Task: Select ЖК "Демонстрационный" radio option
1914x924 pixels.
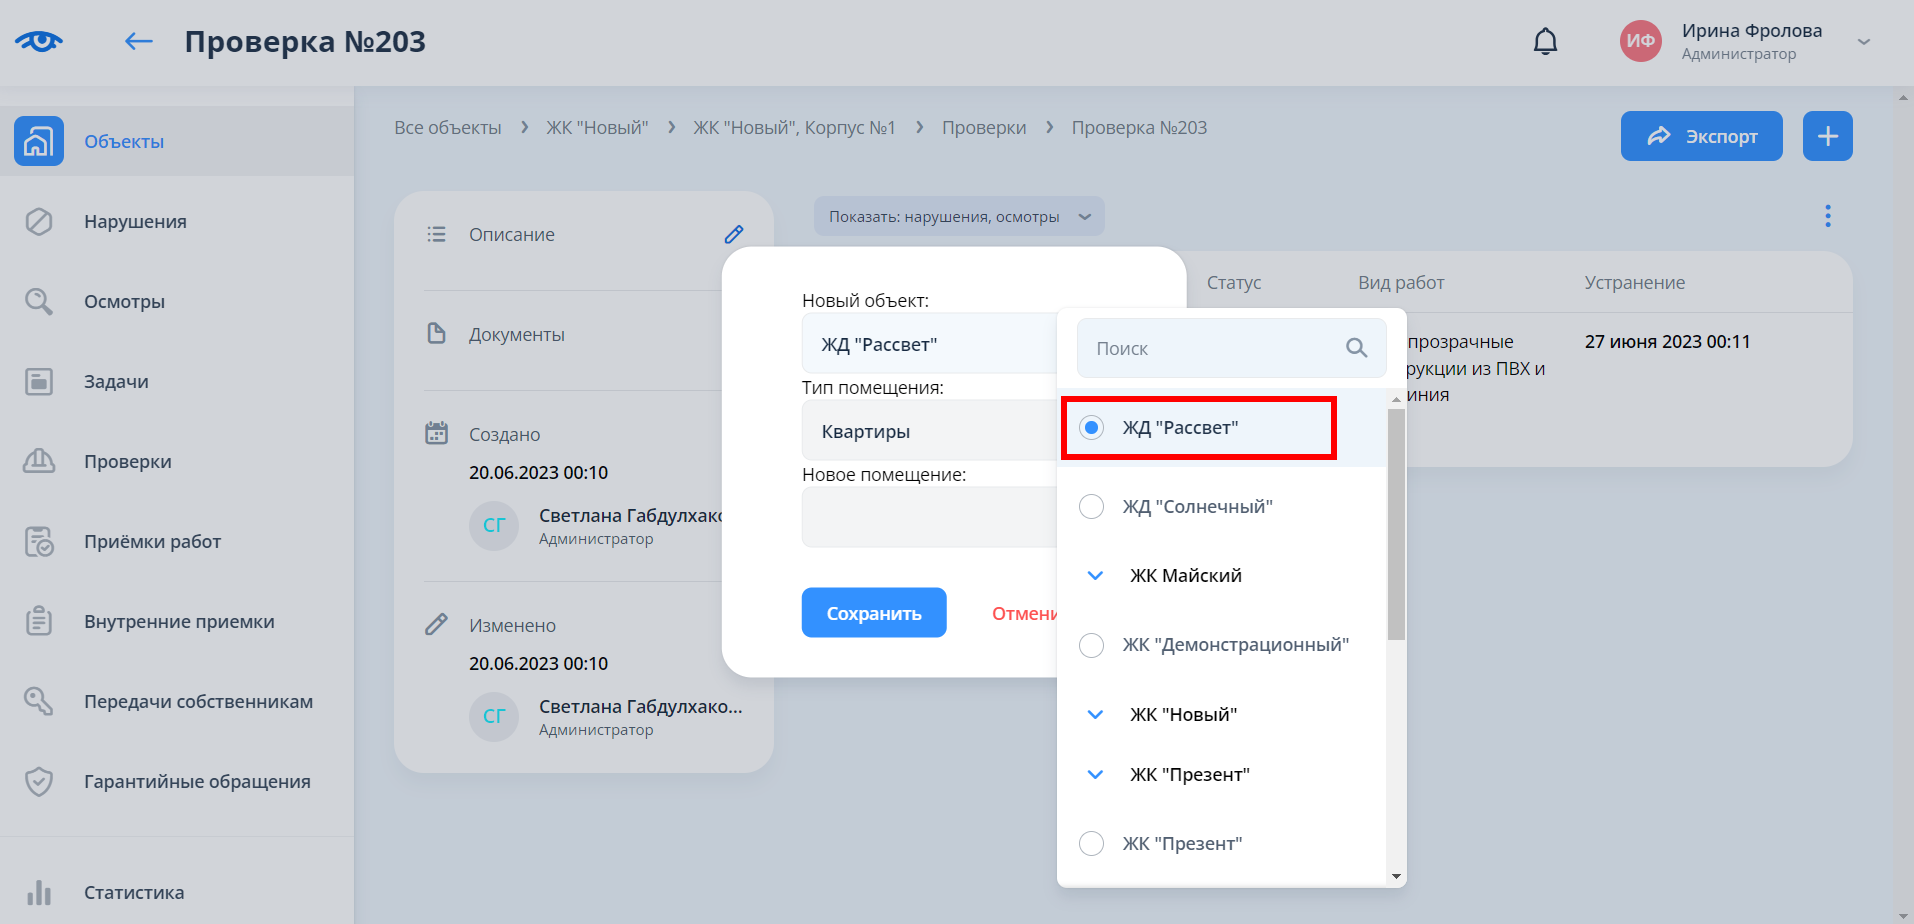Action: pyautogui.click(x=1092, y=645)
